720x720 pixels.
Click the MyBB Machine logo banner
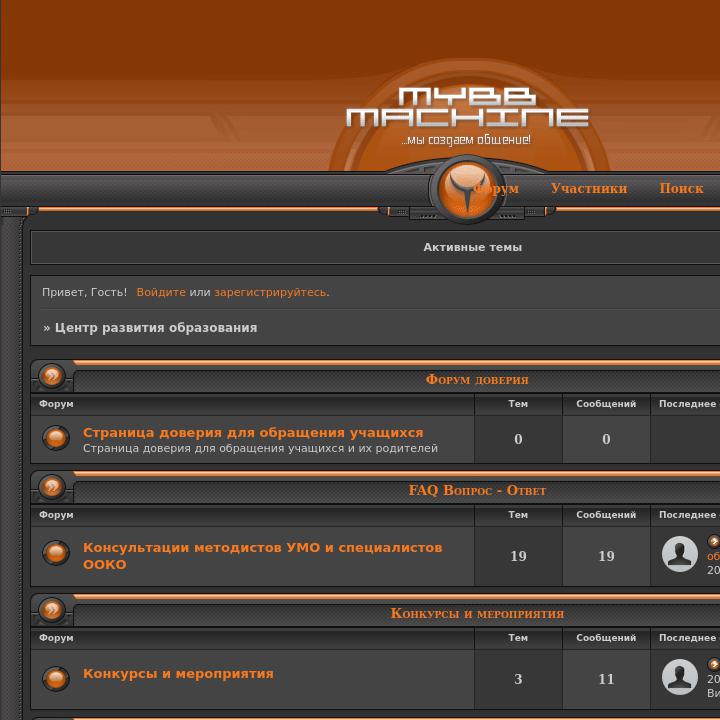(467, 116)
